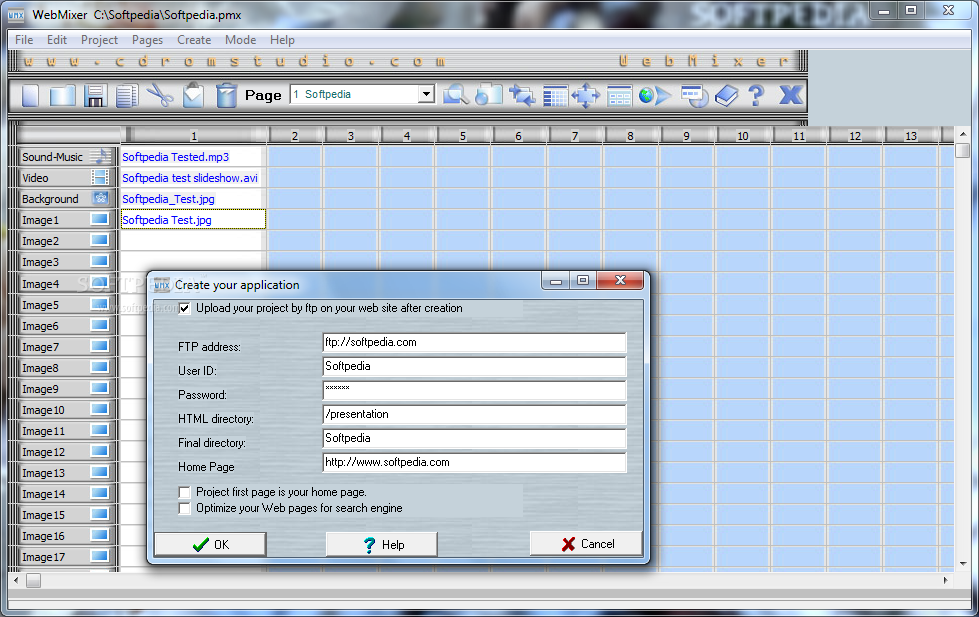Open the Page dropdown showing Softpedia
Viewport: 979px width, 617px height.
(x=426, y=94)
